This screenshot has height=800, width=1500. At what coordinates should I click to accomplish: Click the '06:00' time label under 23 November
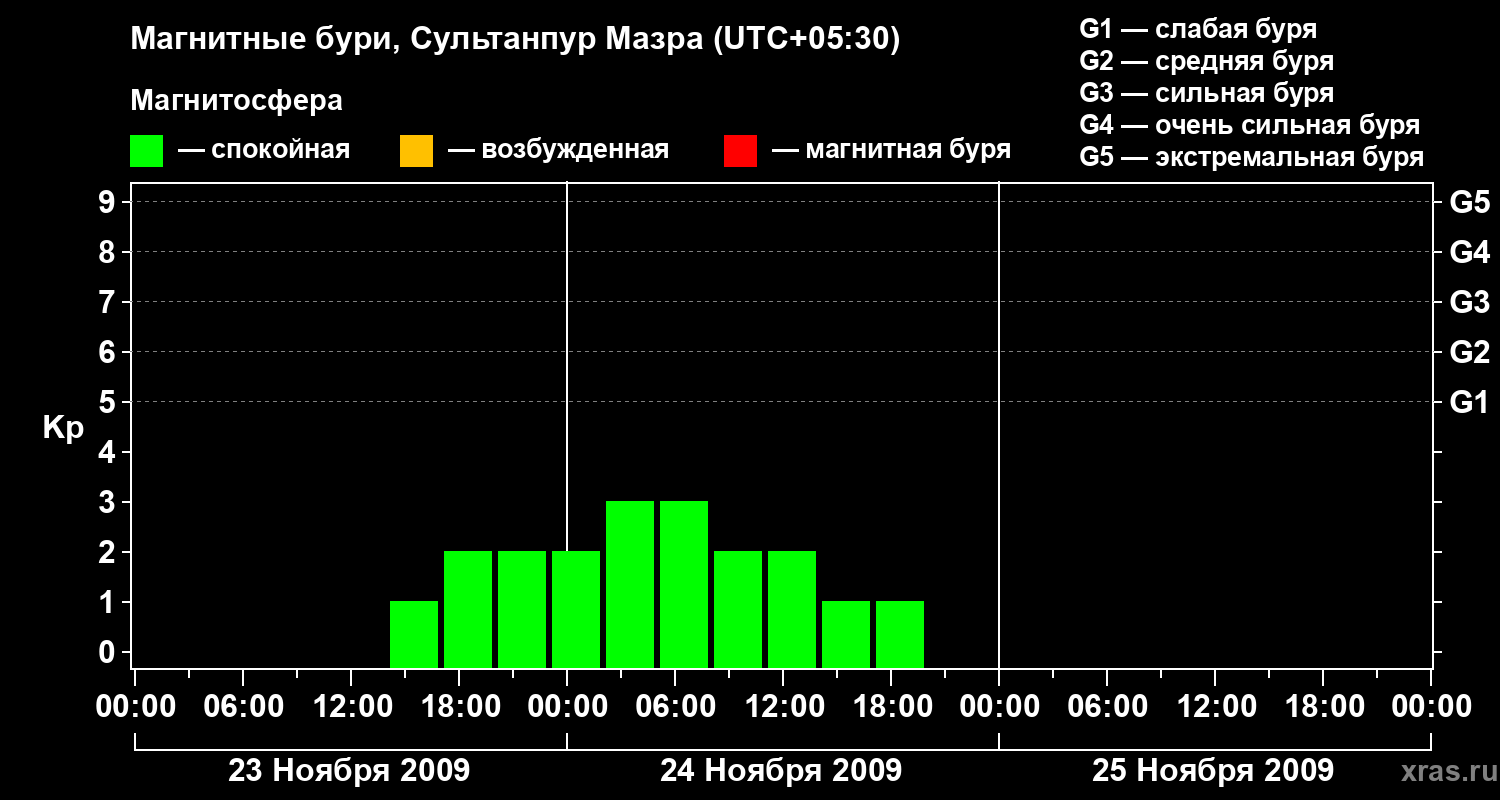(x=245, y=707)
